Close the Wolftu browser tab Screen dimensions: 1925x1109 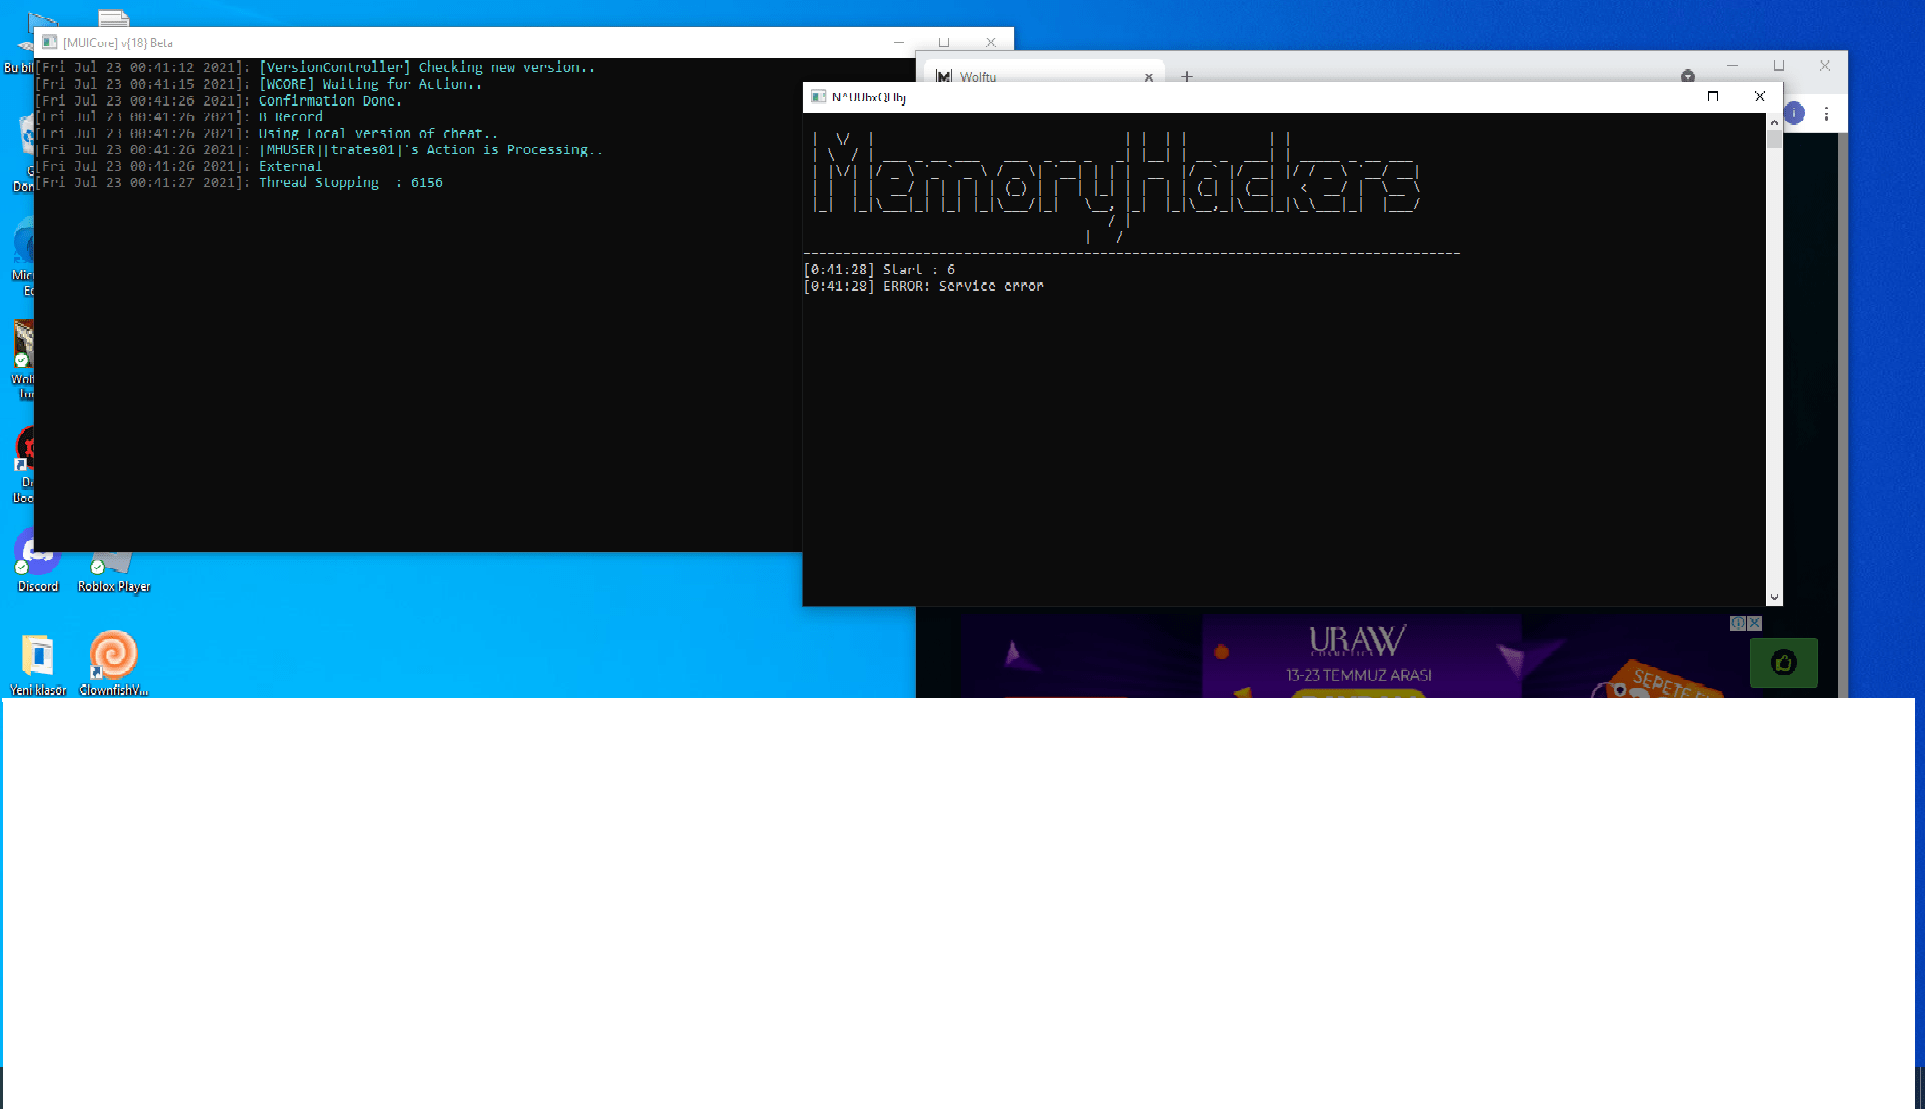click(x=1149, y=77)
